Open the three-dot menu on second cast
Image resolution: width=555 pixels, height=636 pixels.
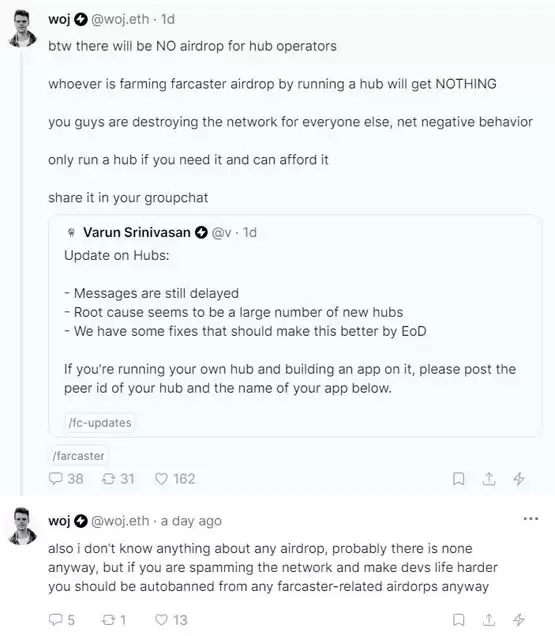pos(531,519)
